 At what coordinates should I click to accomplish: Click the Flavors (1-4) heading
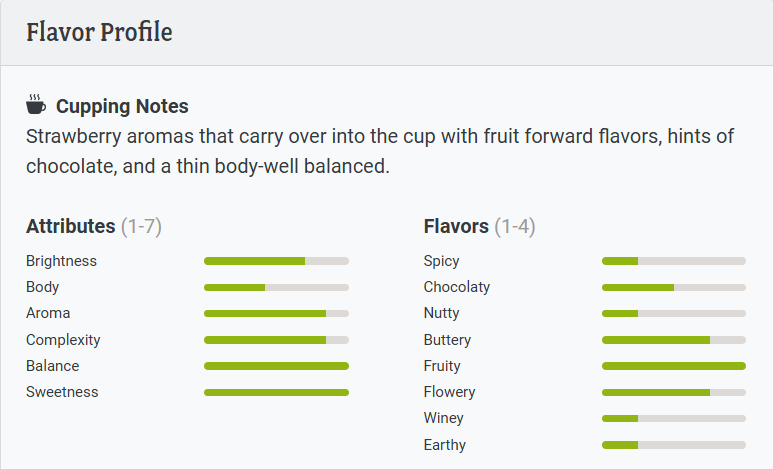coord(479,227)
